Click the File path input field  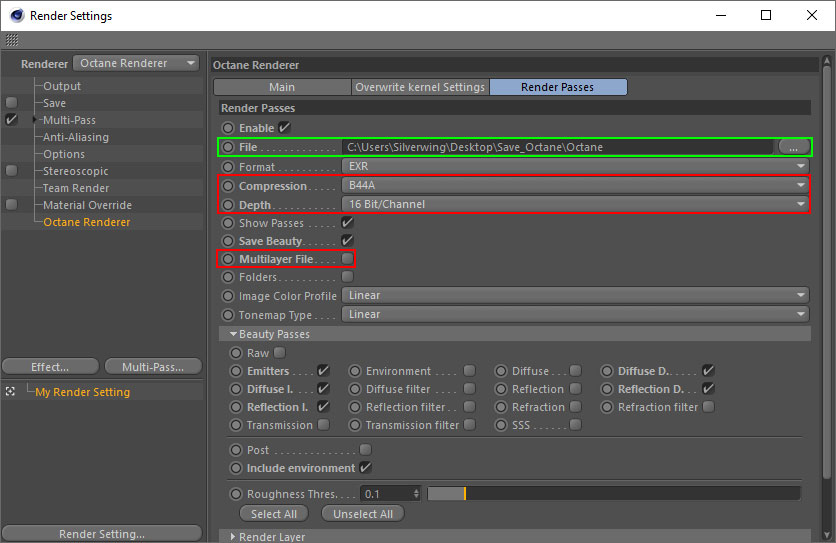(x=558, y=147)
